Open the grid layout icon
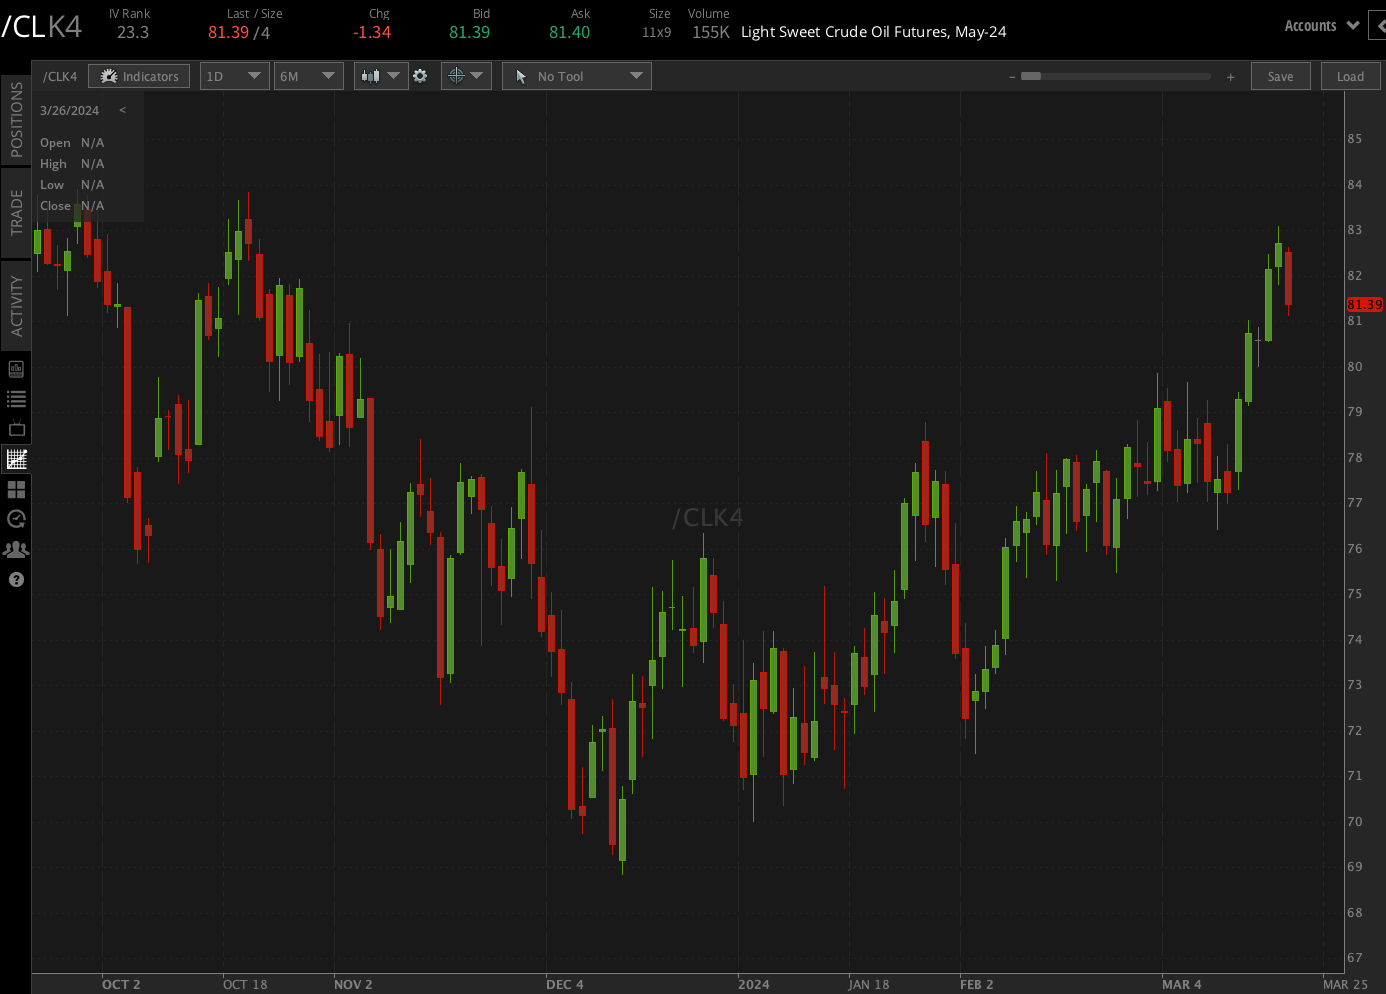Viewport: 1386px width, 994px height. [16, 489]
